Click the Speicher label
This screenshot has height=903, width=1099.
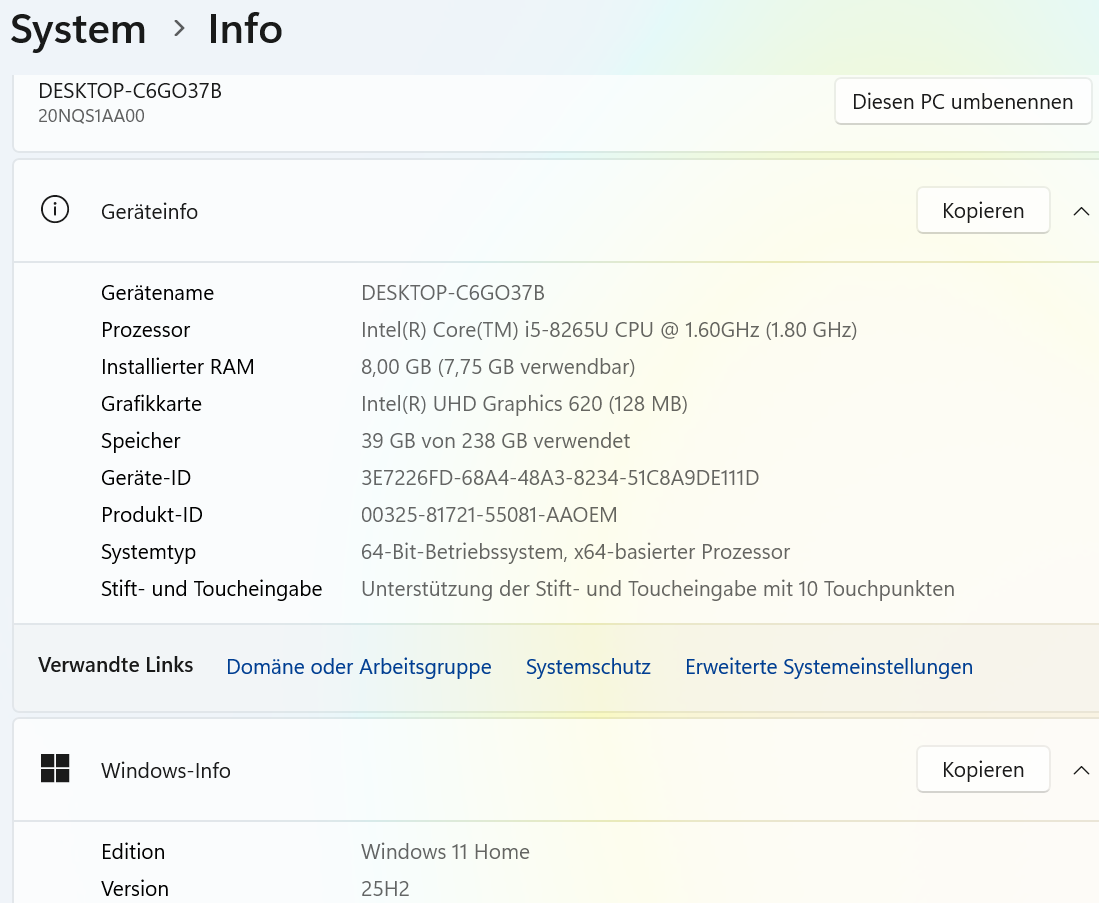coord(140,441)
